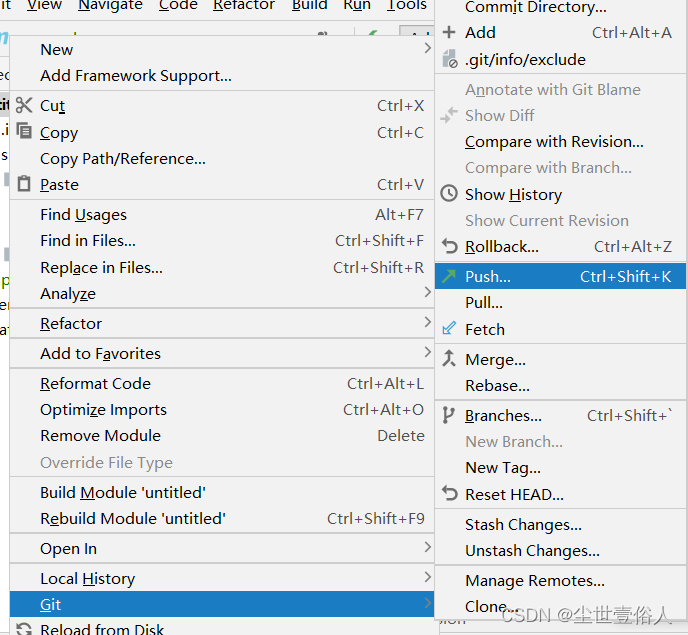Image resolution: width=688 pixels, height=635 pixels.
Task: Click Annotate with Git Blame entry
Action: pyautogui.click(x=560, y=90)
